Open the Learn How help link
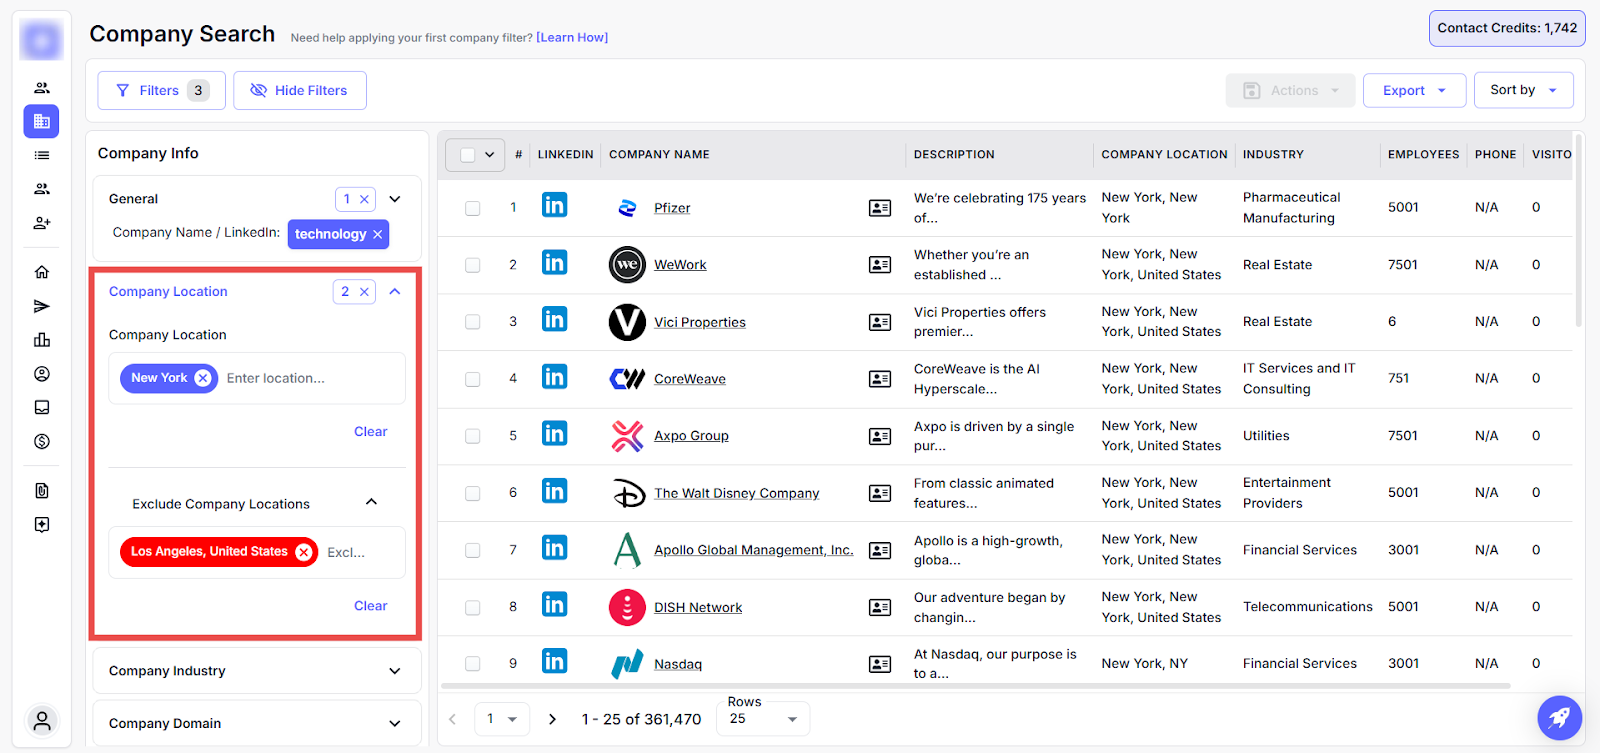The image size is (1600, 753). coord(572,38)
